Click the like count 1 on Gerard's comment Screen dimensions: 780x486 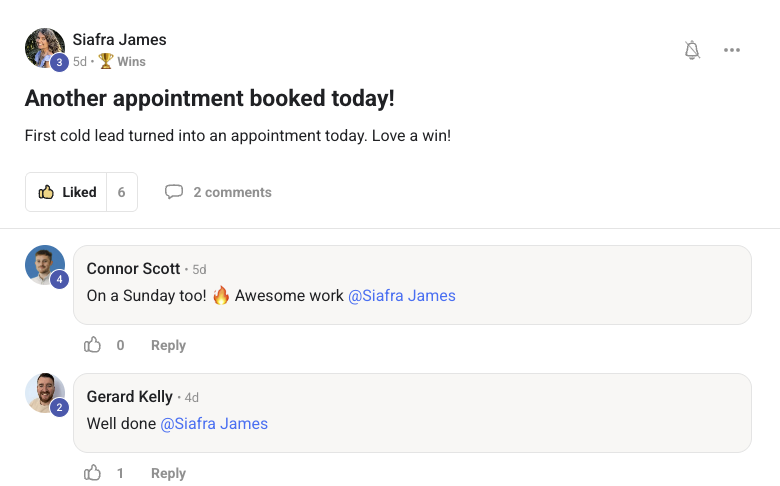[120, 473]
